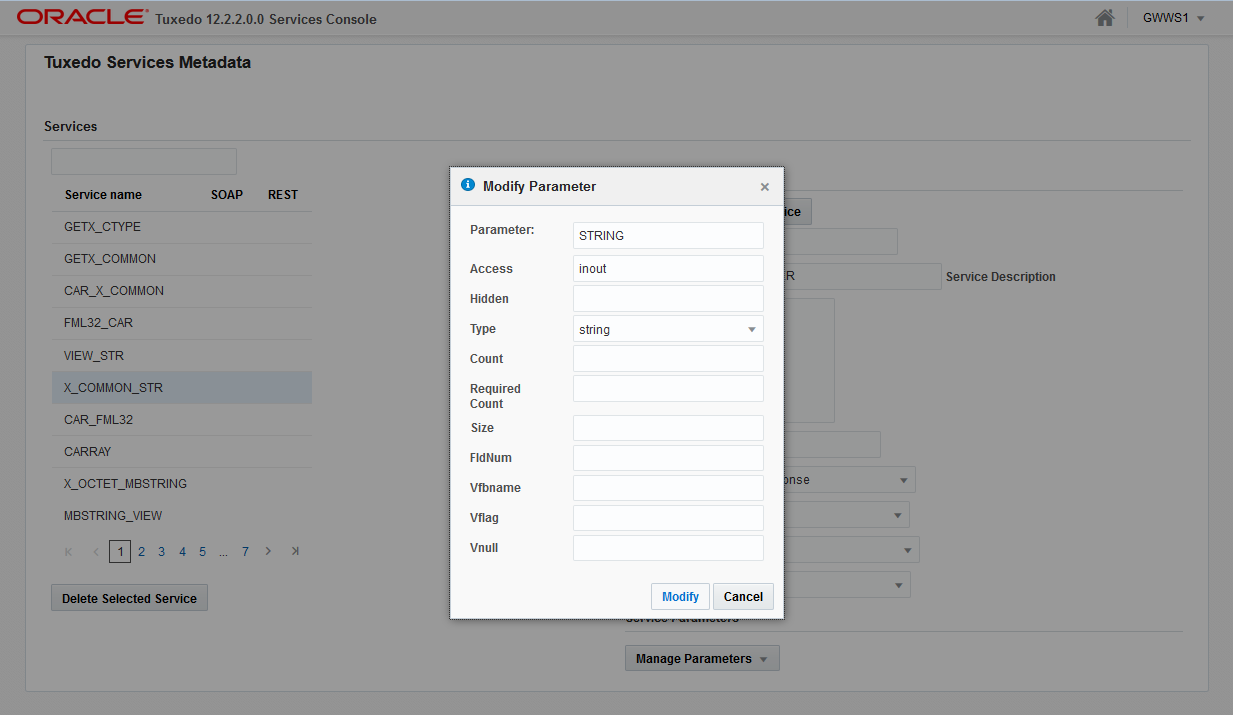Image resolution: width=1233 pixels, height=715 pixels.
Task: Jump to the first services page
Action: (x=69, y=551)
